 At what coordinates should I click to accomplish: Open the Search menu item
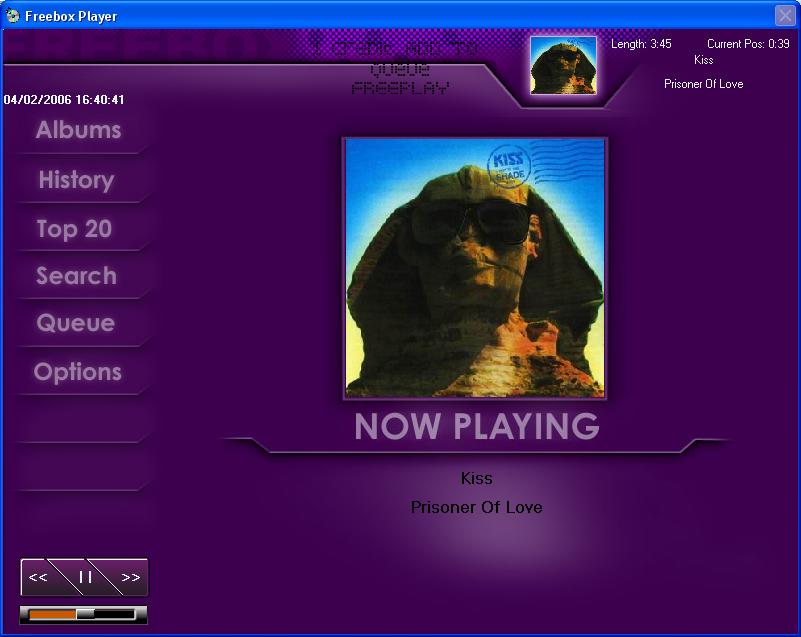[77, 276]
